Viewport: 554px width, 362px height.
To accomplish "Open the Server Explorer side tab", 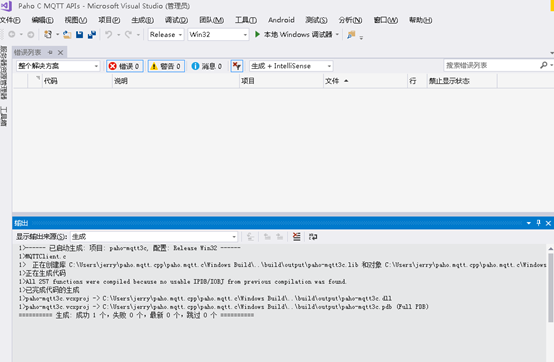I will tap(4, 72).
